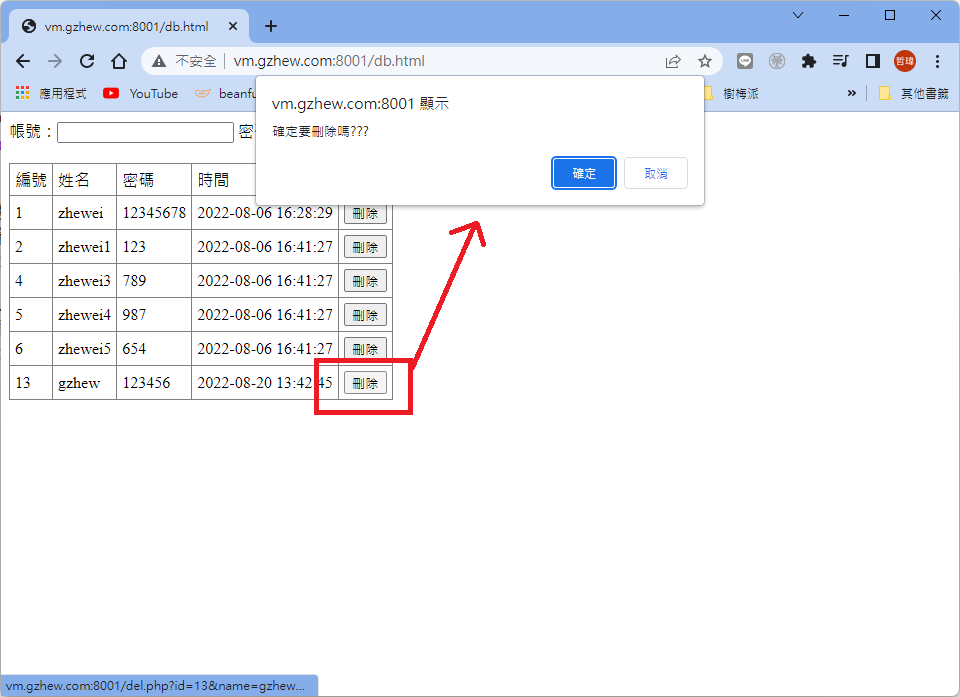The height and width of the screenshot is (697, 960).
Task: Cancel the dialog with 取消 button
Action: click(x=656, y=173)
